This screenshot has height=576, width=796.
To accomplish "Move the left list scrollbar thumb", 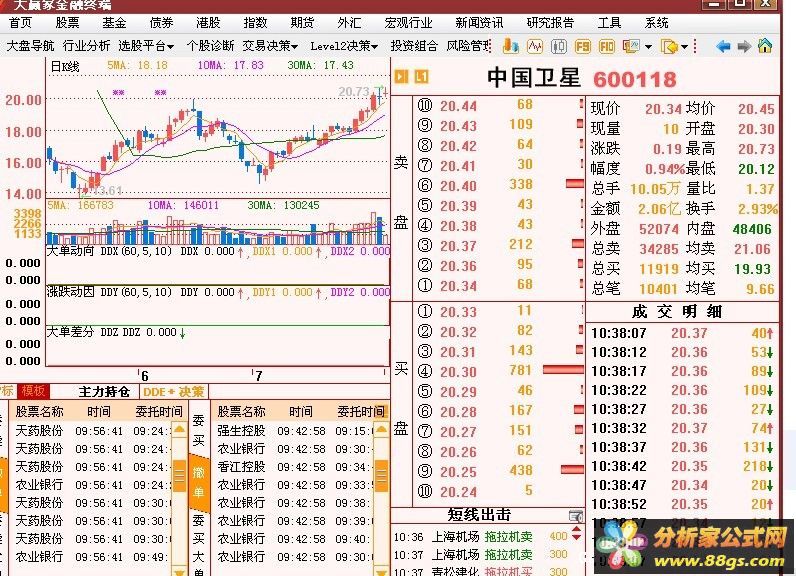I will pos(179,476).
